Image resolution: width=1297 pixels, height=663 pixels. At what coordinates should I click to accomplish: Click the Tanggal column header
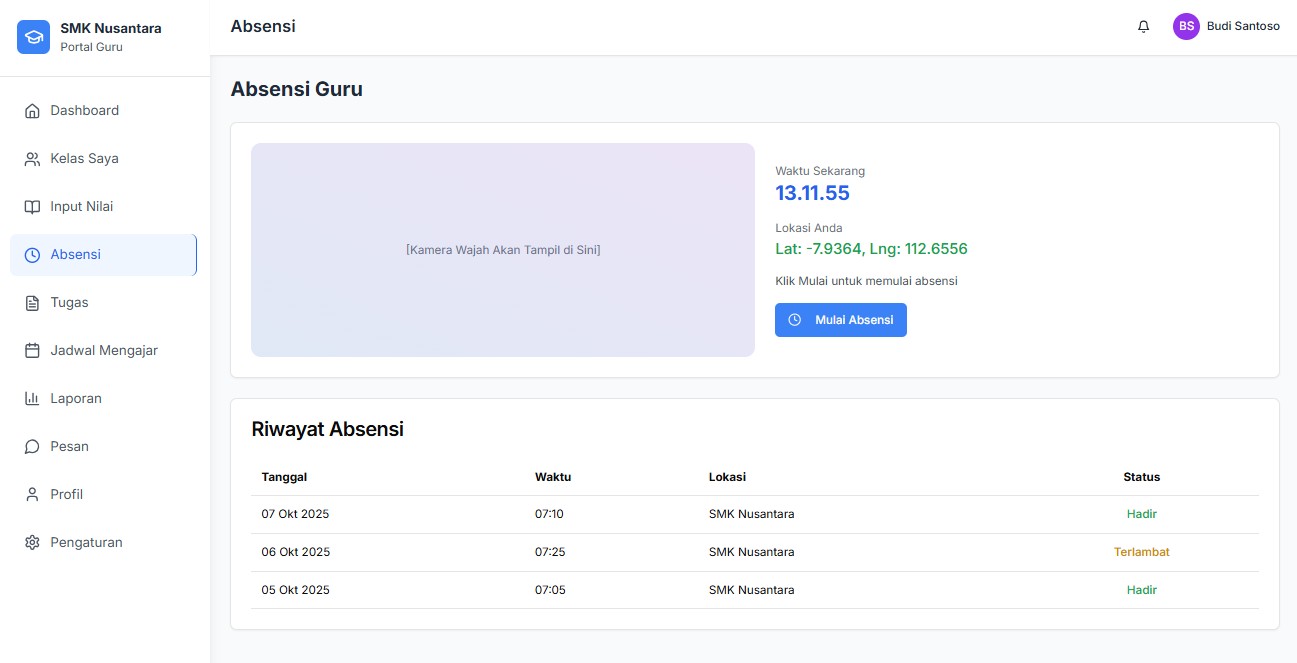pyautogui.click(x=284, y=477)
